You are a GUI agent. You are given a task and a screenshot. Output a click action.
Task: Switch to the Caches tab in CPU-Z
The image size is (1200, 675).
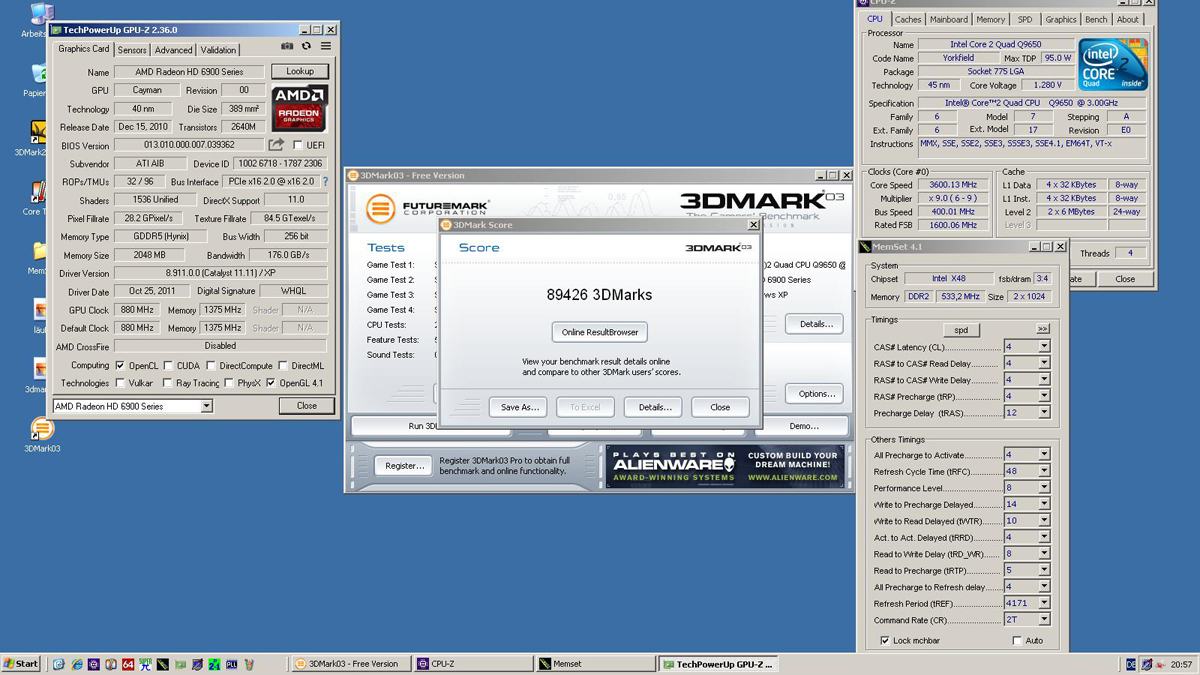(x=908, y=19)
